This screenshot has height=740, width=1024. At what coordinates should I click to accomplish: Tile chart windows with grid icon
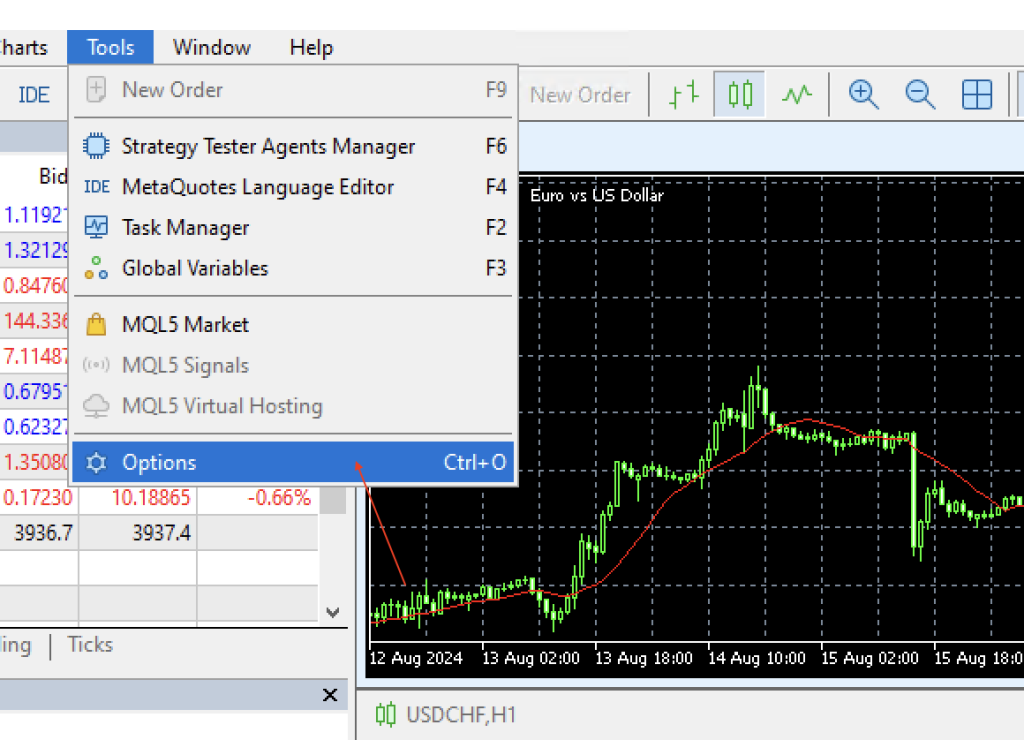pyautogui.click(x=977, y=95)
